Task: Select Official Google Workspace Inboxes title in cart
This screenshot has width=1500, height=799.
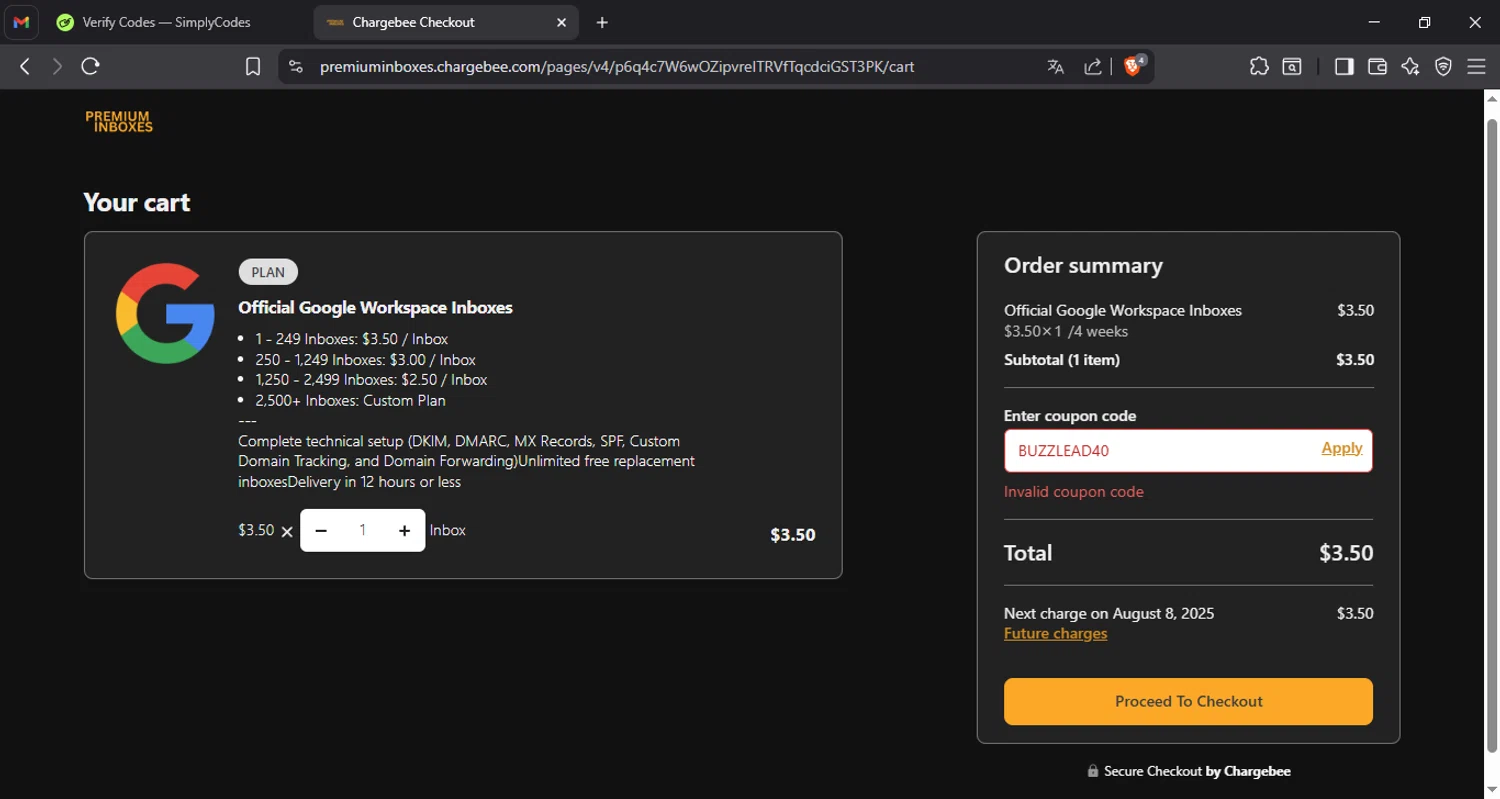Action: pyautogui.click(x=375, y=307)
